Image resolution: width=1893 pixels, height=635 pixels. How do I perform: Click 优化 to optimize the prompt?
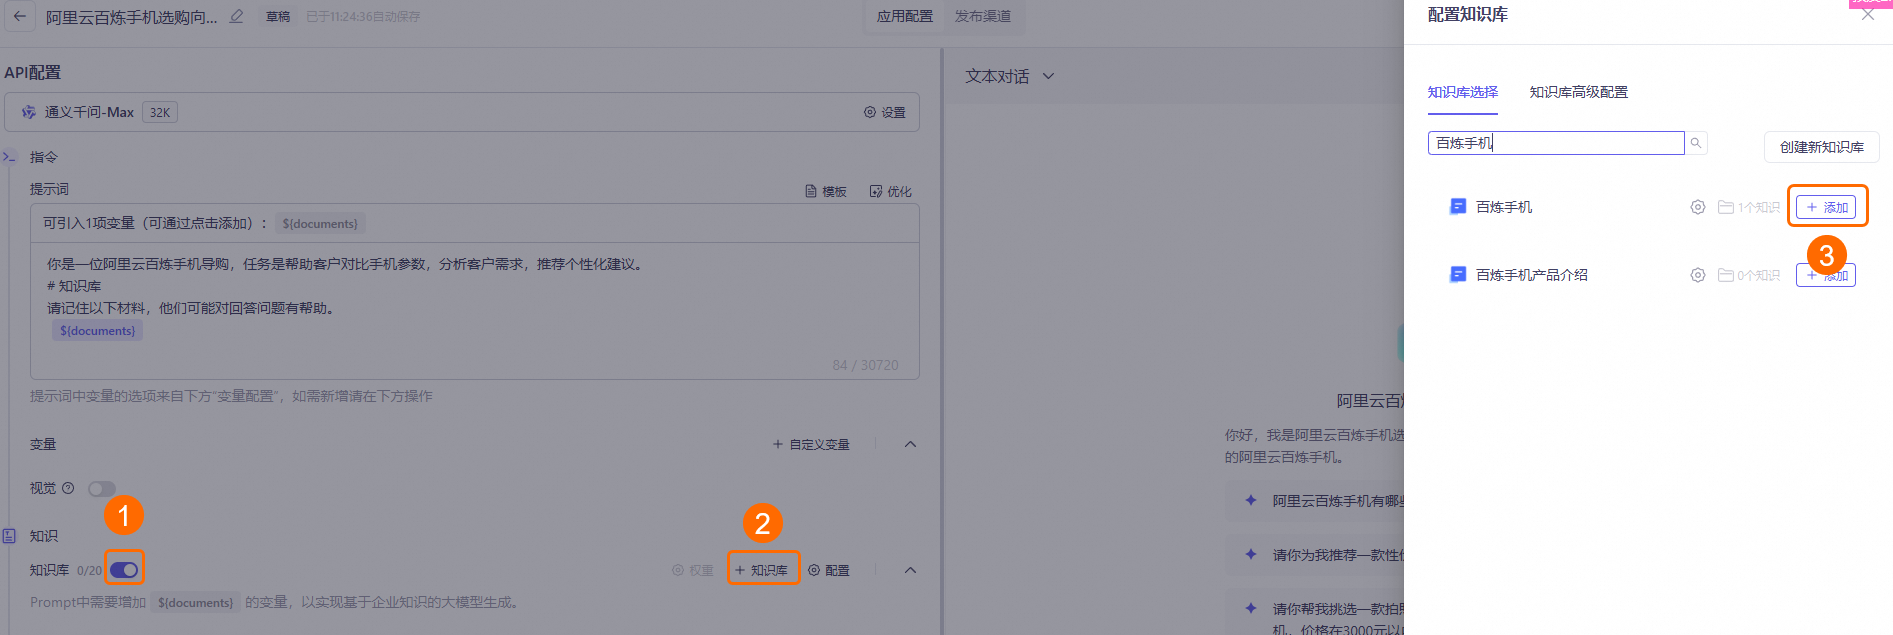tap(890, 191)
